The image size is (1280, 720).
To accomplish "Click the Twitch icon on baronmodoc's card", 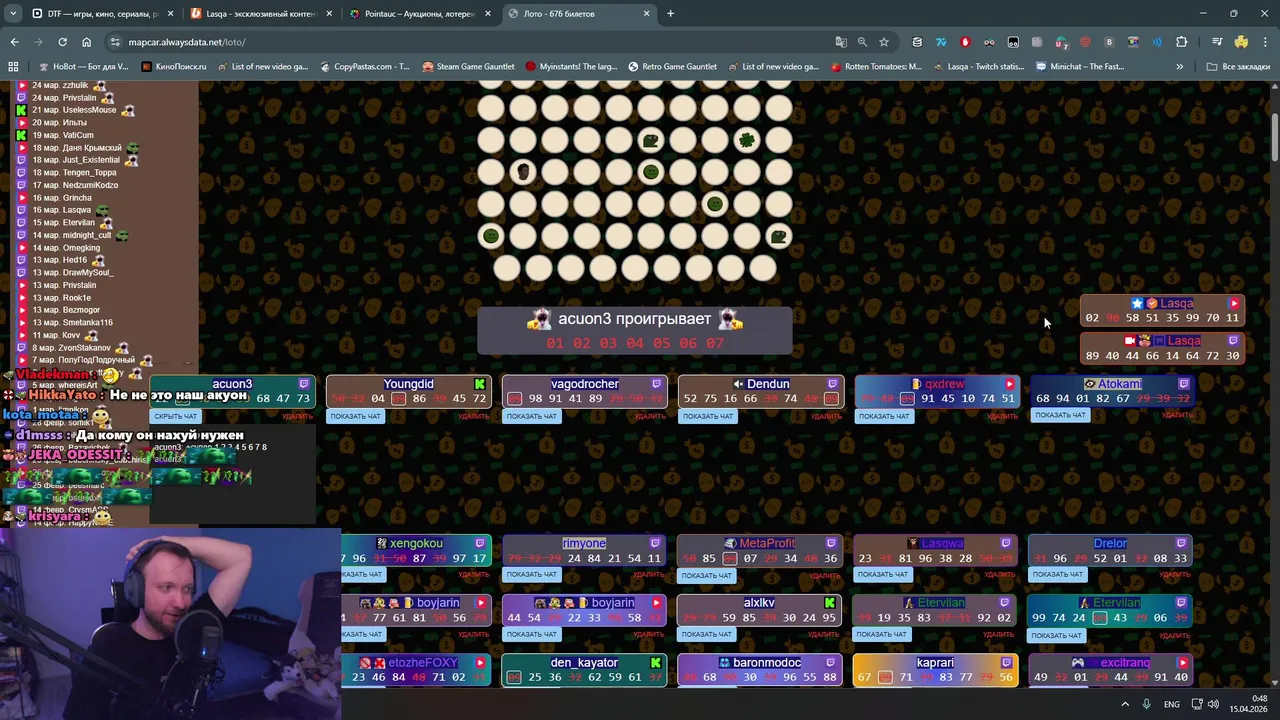I will click(830, 663).
